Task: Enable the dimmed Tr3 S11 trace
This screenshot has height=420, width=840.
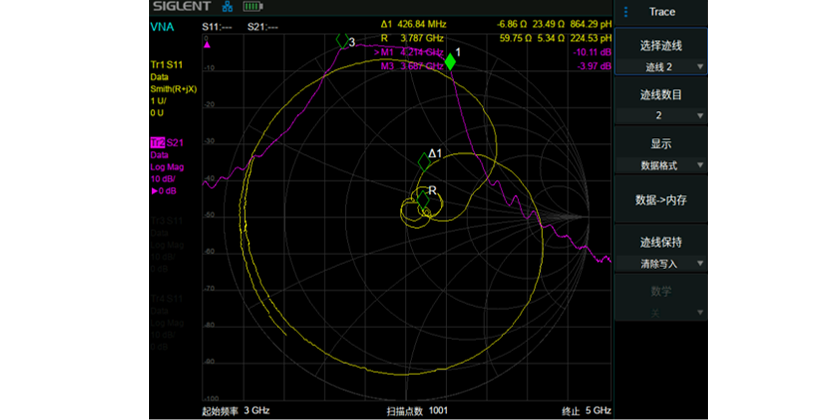Action: point(167,221)
